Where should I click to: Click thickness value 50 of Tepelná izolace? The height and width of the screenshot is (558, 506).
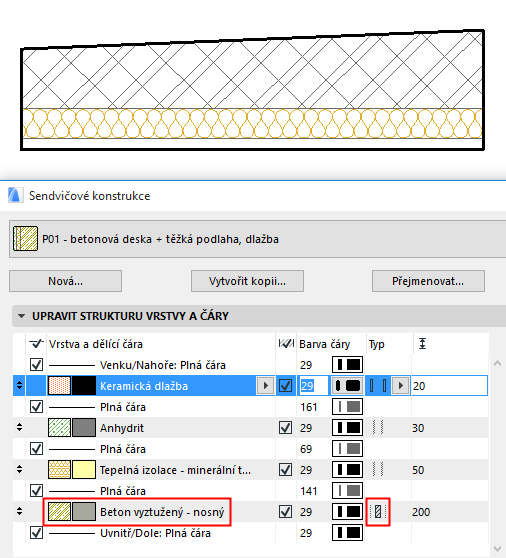[418, 470]
